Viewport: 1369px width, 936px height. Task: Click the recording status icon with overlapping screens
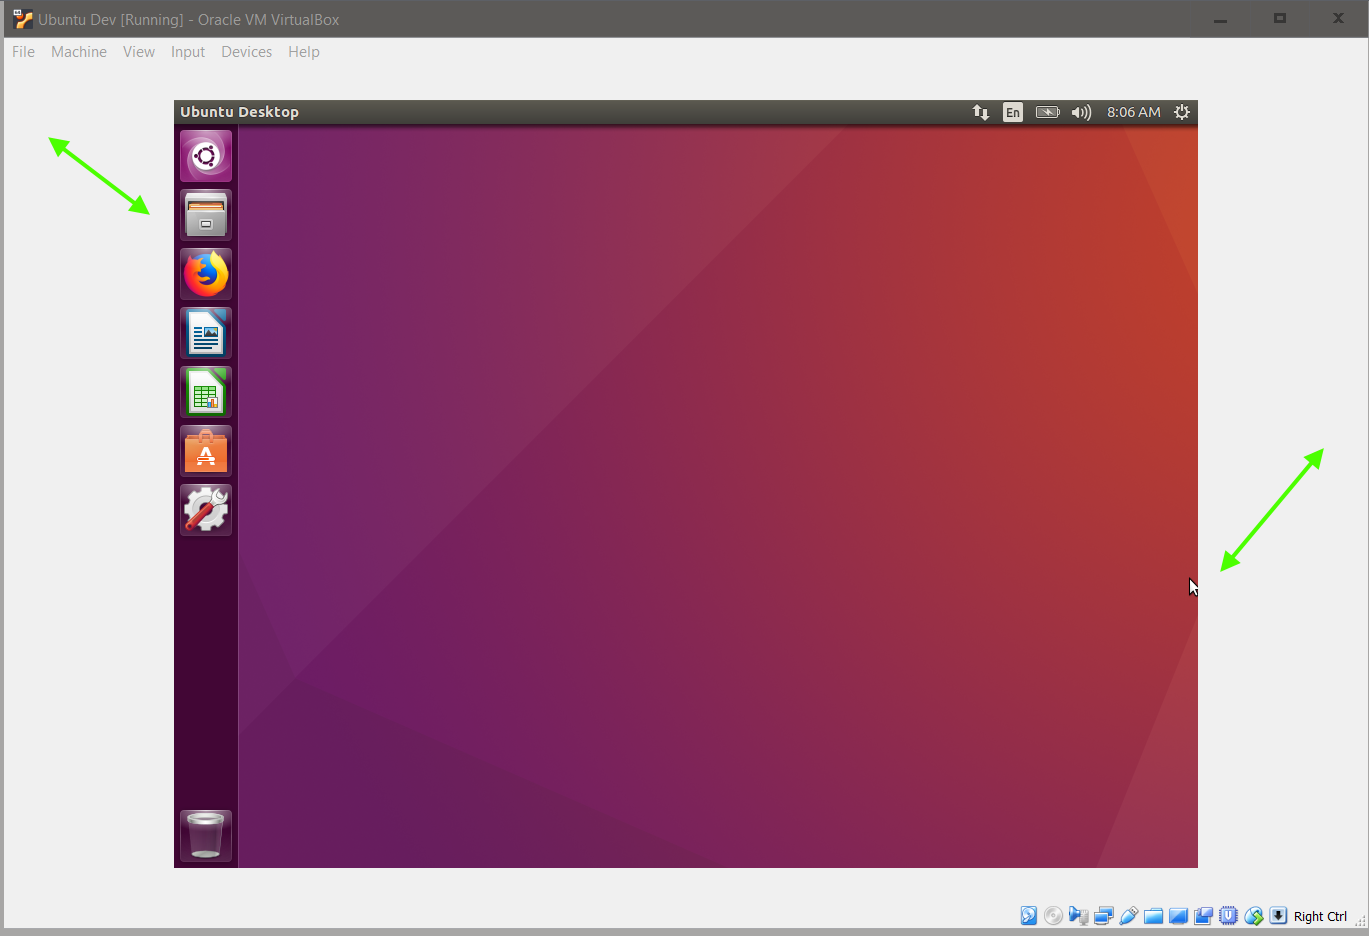point(1203,915)
